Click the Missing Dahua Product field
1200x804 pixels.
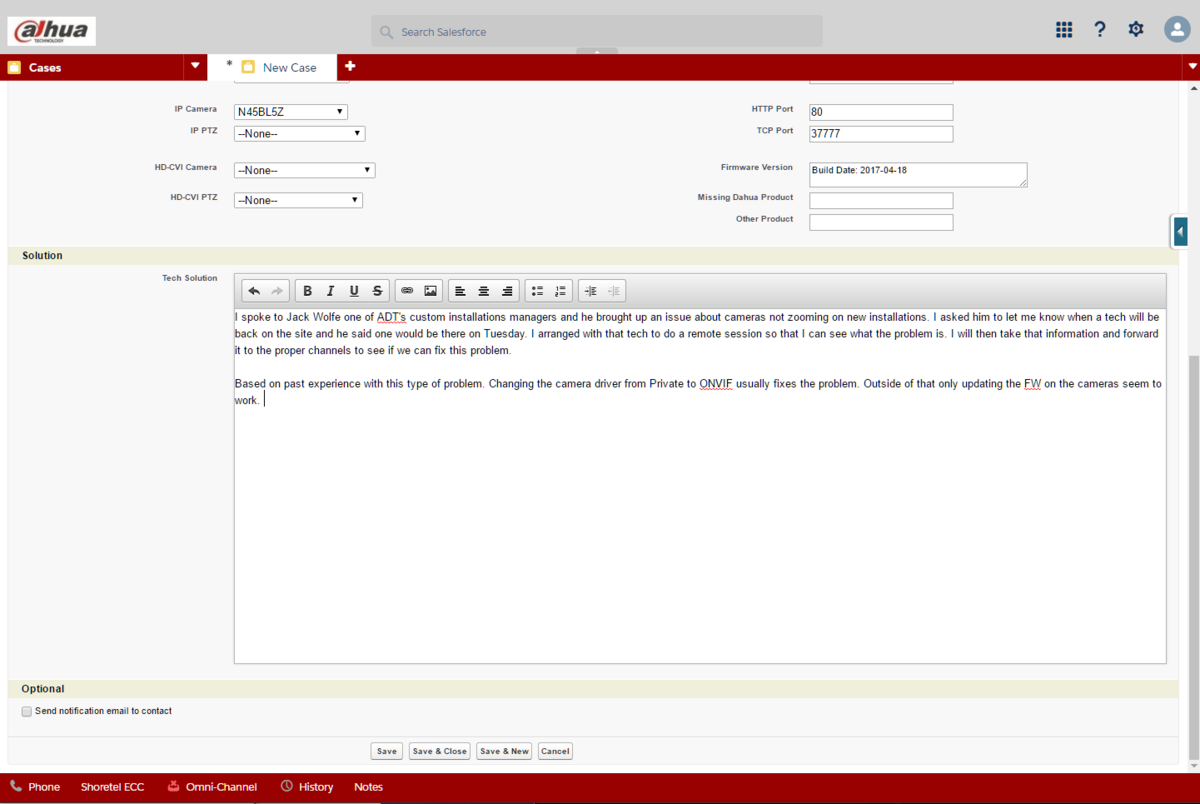click(x=881, y=201)
